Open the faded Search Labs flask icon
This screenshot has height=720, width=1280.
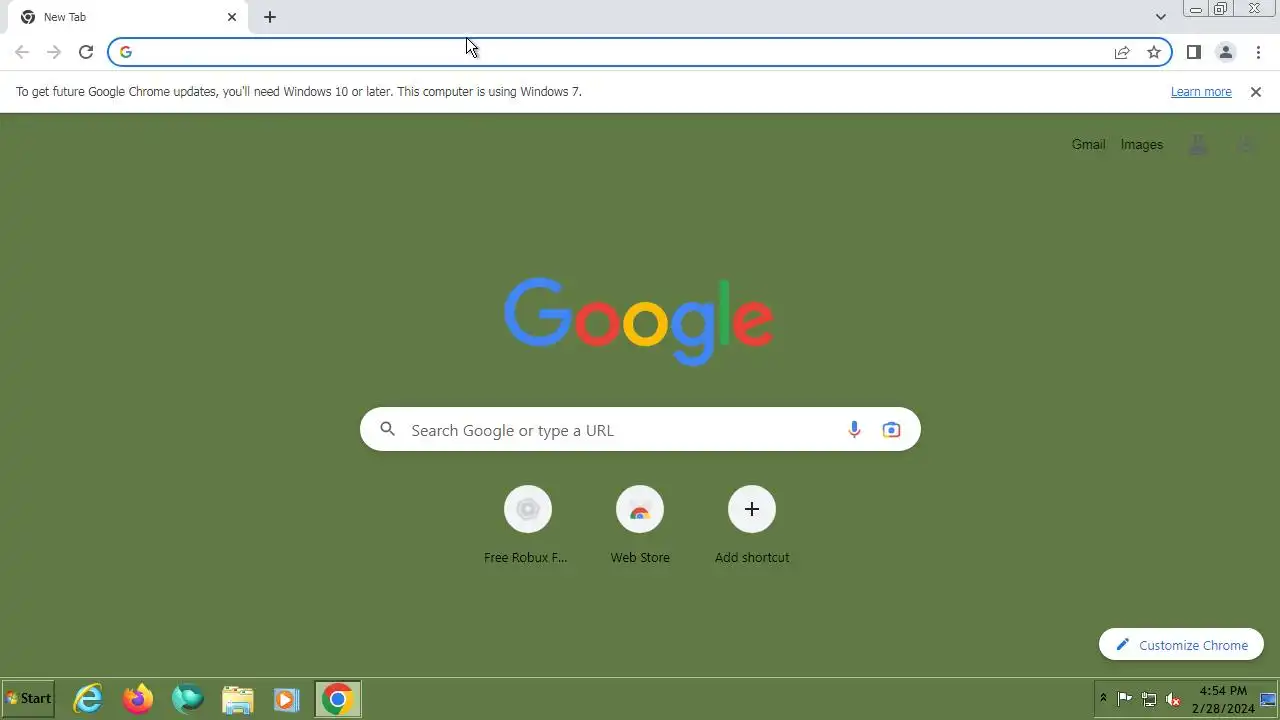click(x=1198, y=145)
